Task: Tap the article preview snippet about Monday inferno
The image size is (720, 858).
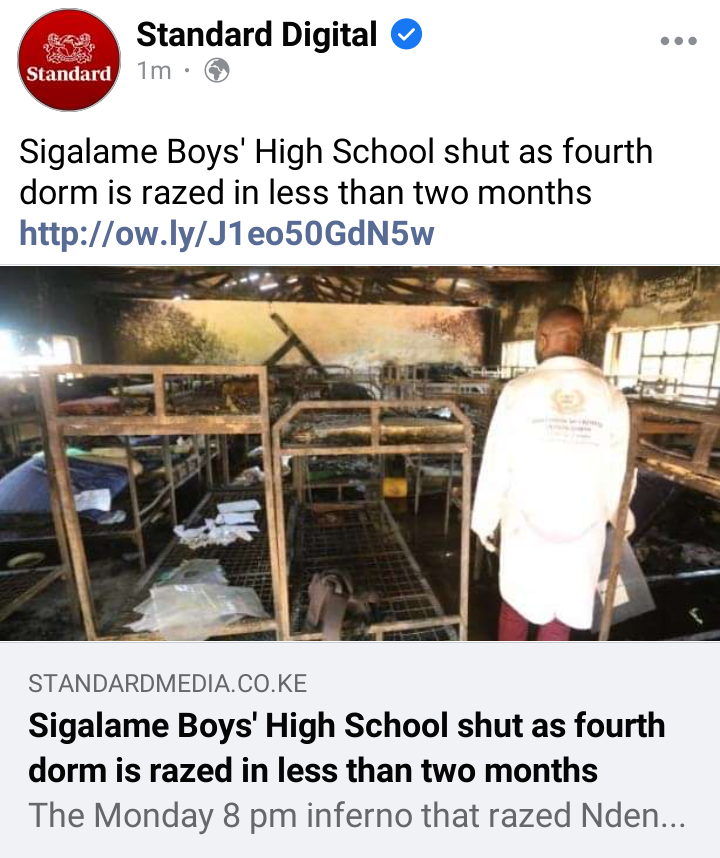Action: (x=357, y=815)
